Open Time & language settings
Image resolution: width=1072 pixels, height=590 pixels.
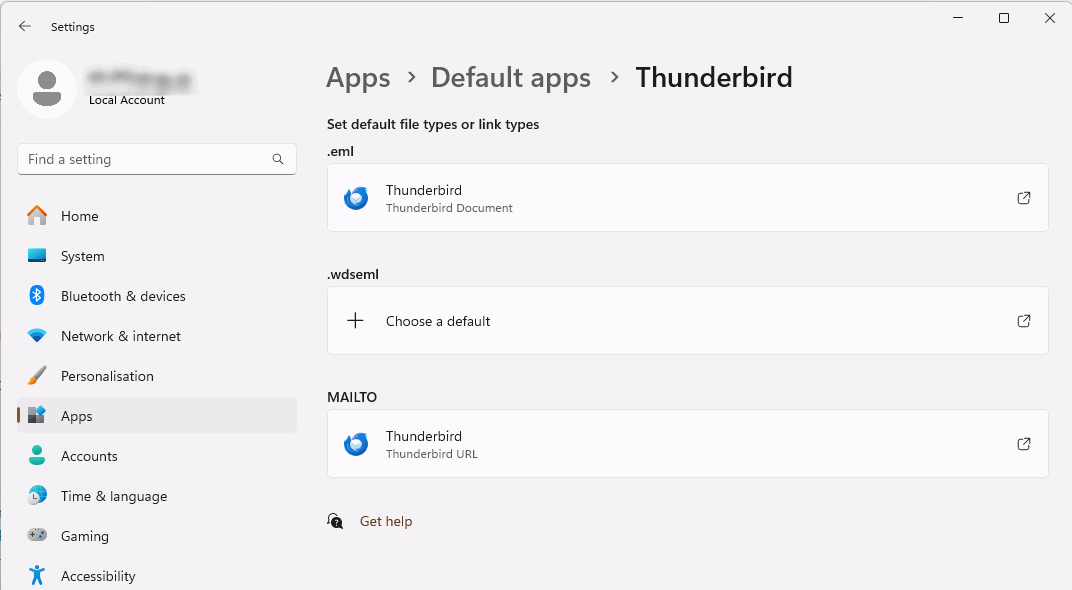coord(157,496)
